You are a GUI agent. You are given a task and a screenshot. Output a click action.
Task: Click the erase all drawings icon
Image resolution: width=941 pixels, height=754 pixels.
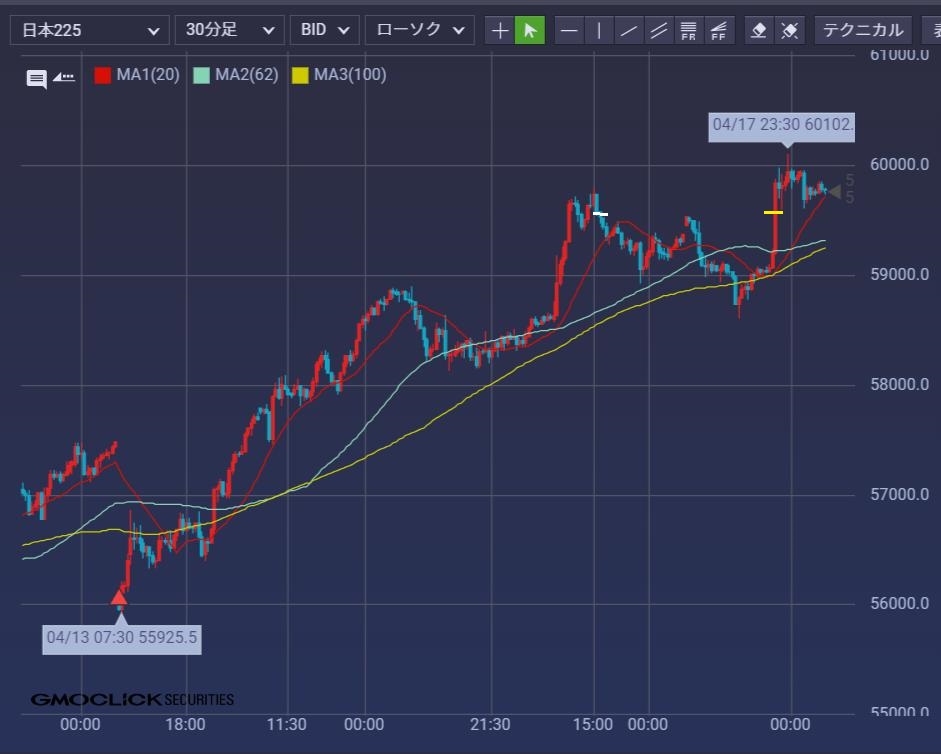(789, 30)
